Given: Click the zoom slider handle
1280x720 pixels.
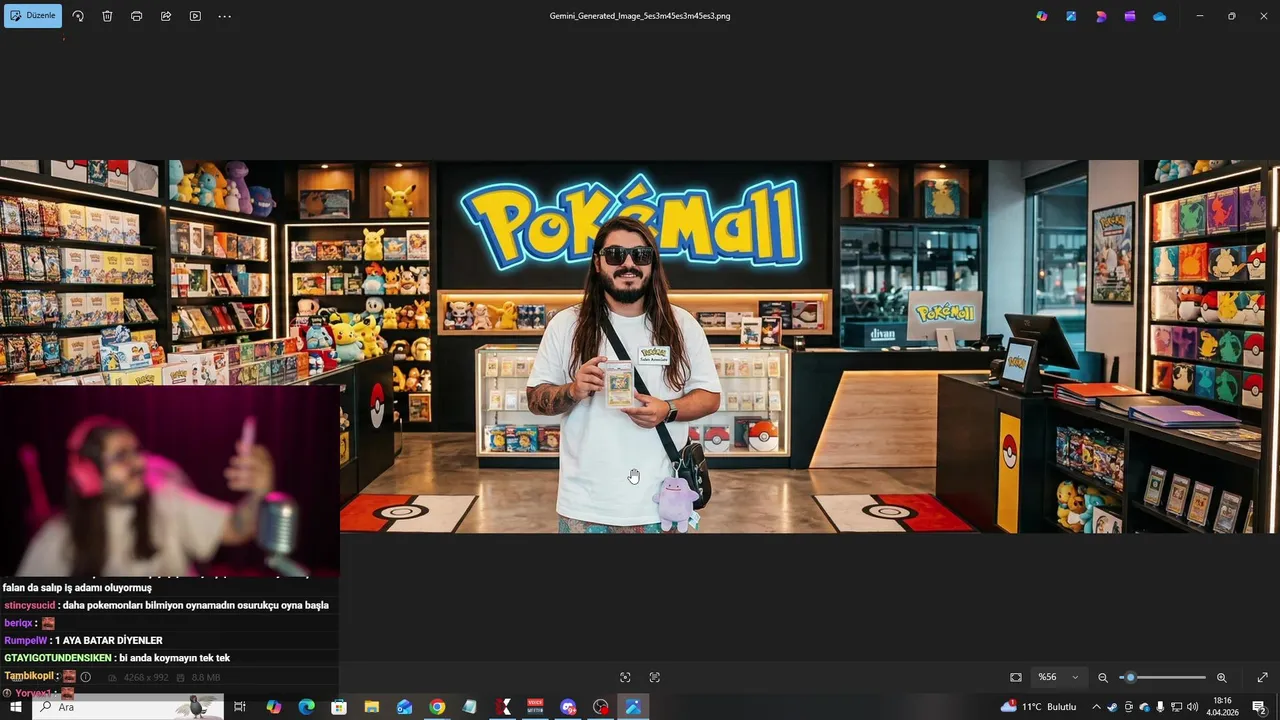Looking at the screenshot, I should [x=1130, y=677].
